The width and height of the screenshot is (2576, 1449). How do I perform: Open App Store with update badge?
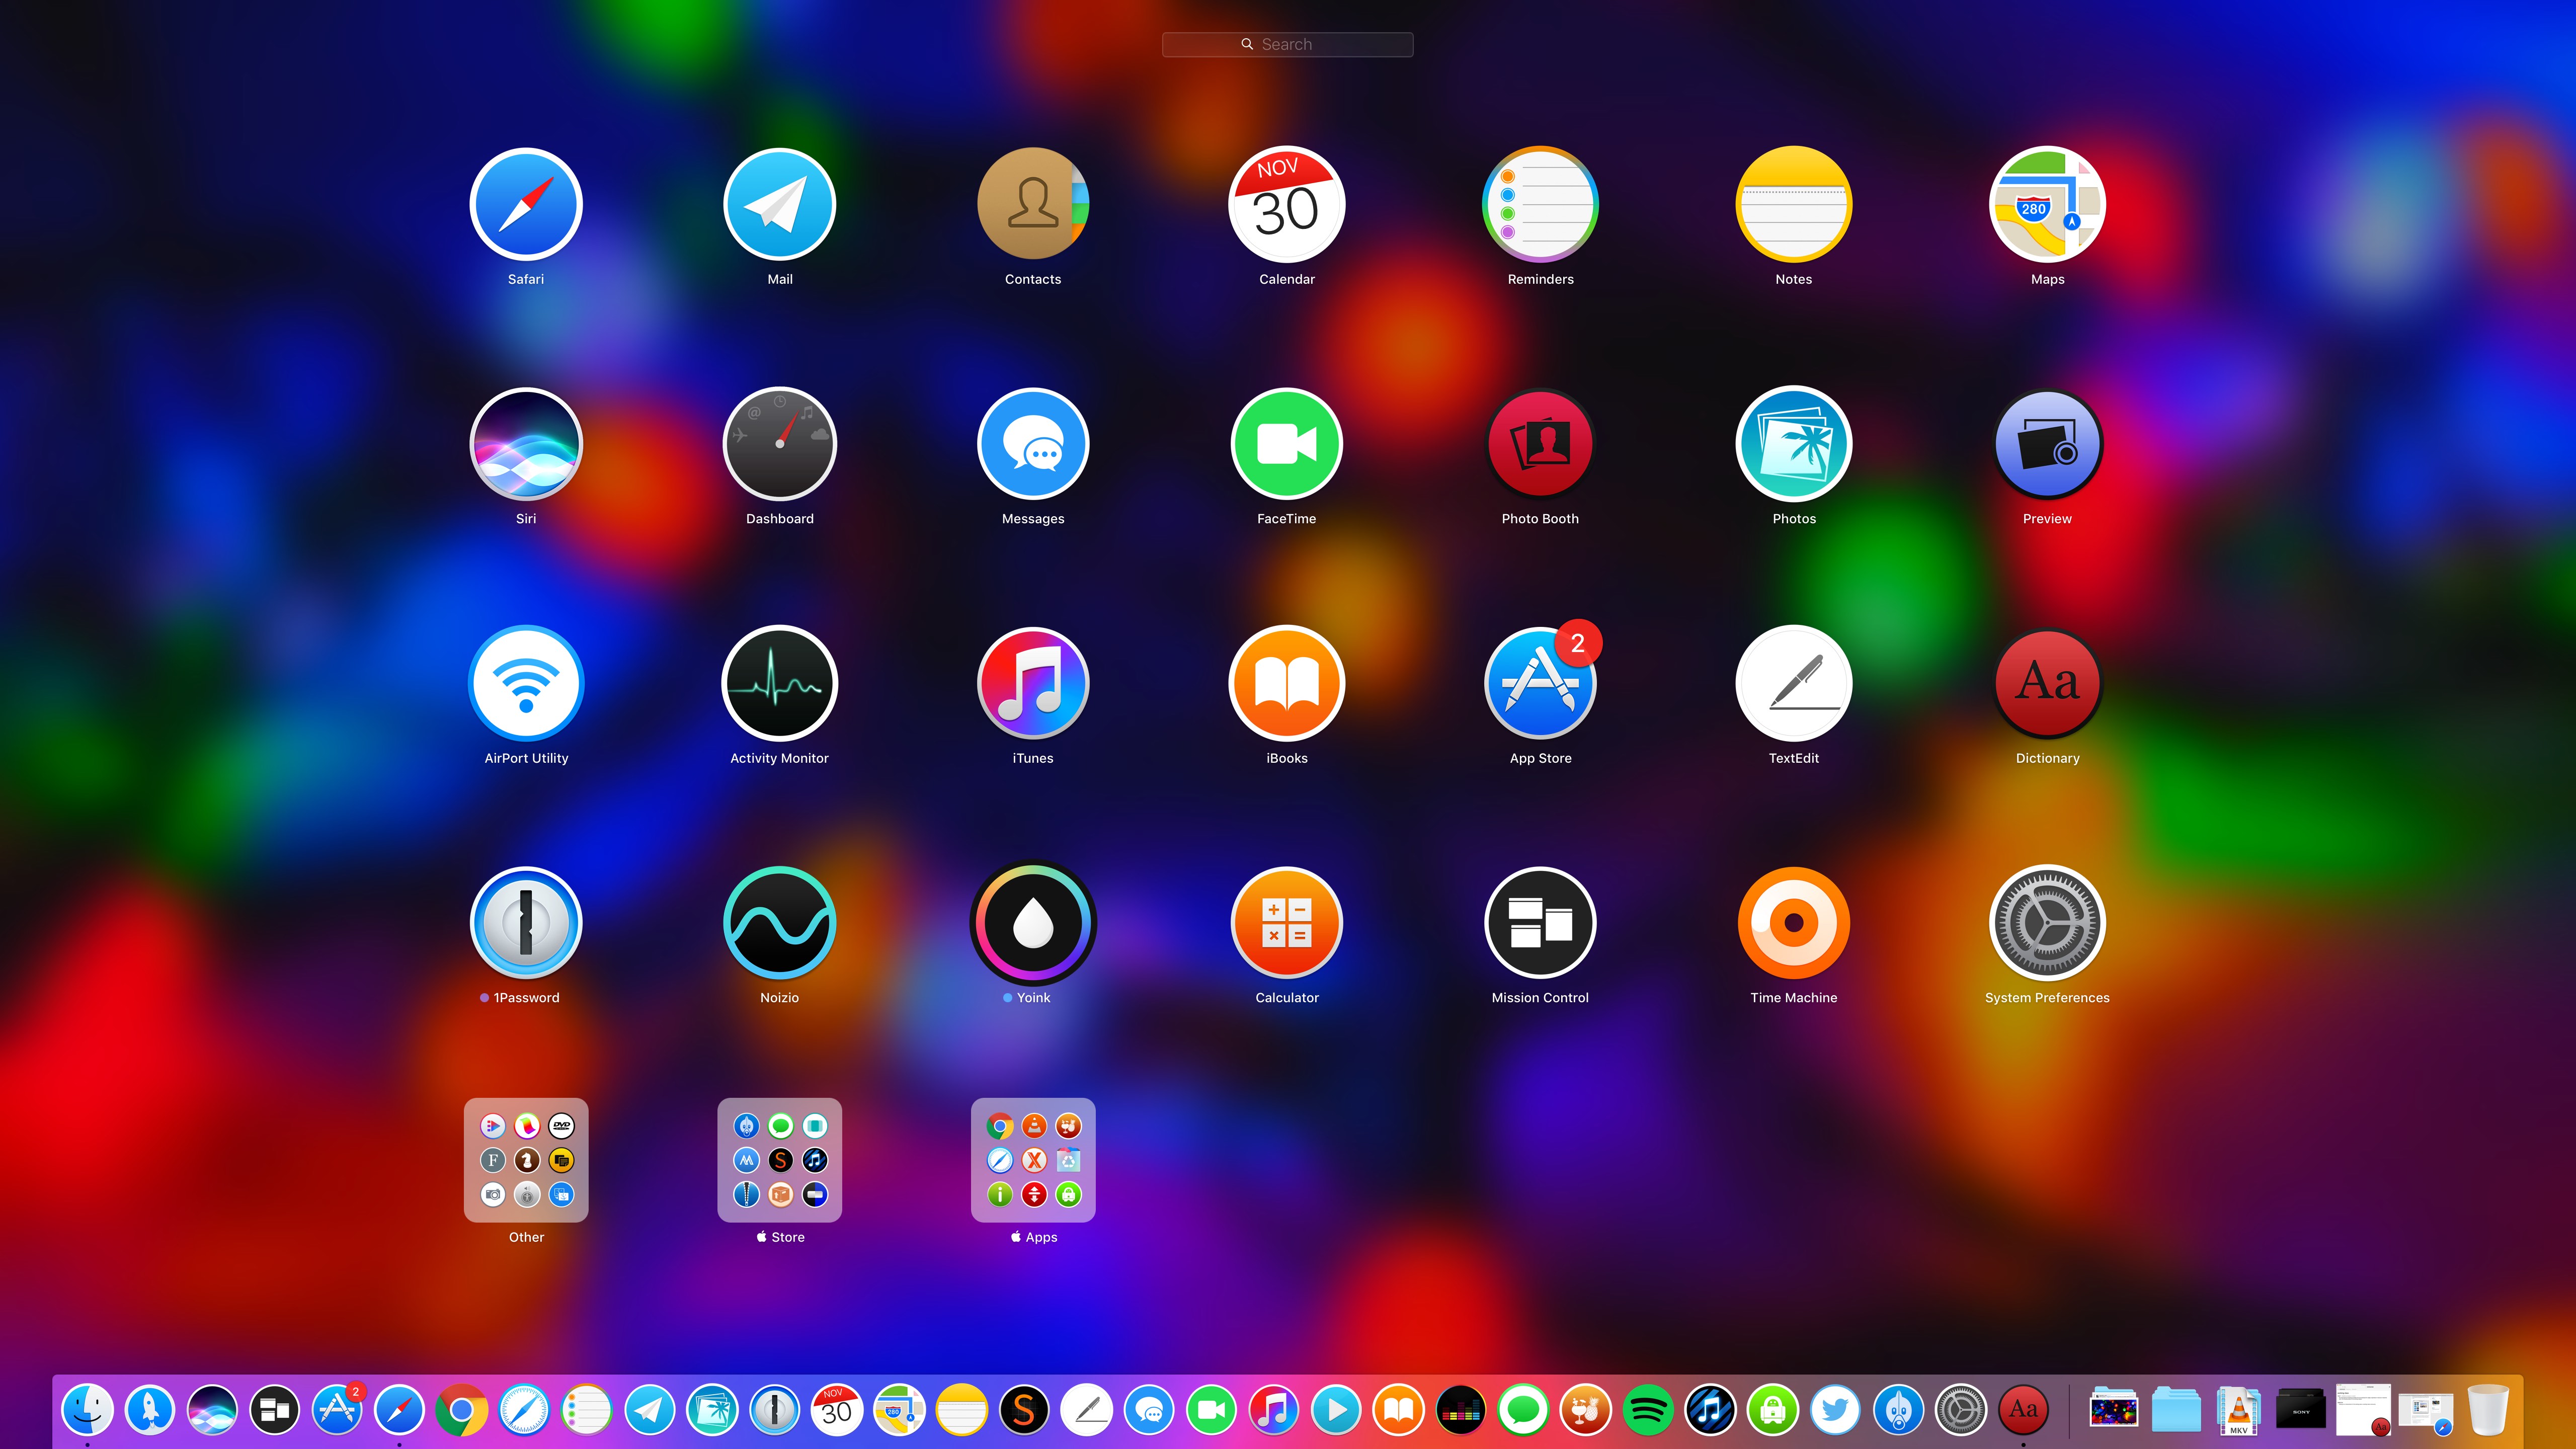pos(1540,684)
